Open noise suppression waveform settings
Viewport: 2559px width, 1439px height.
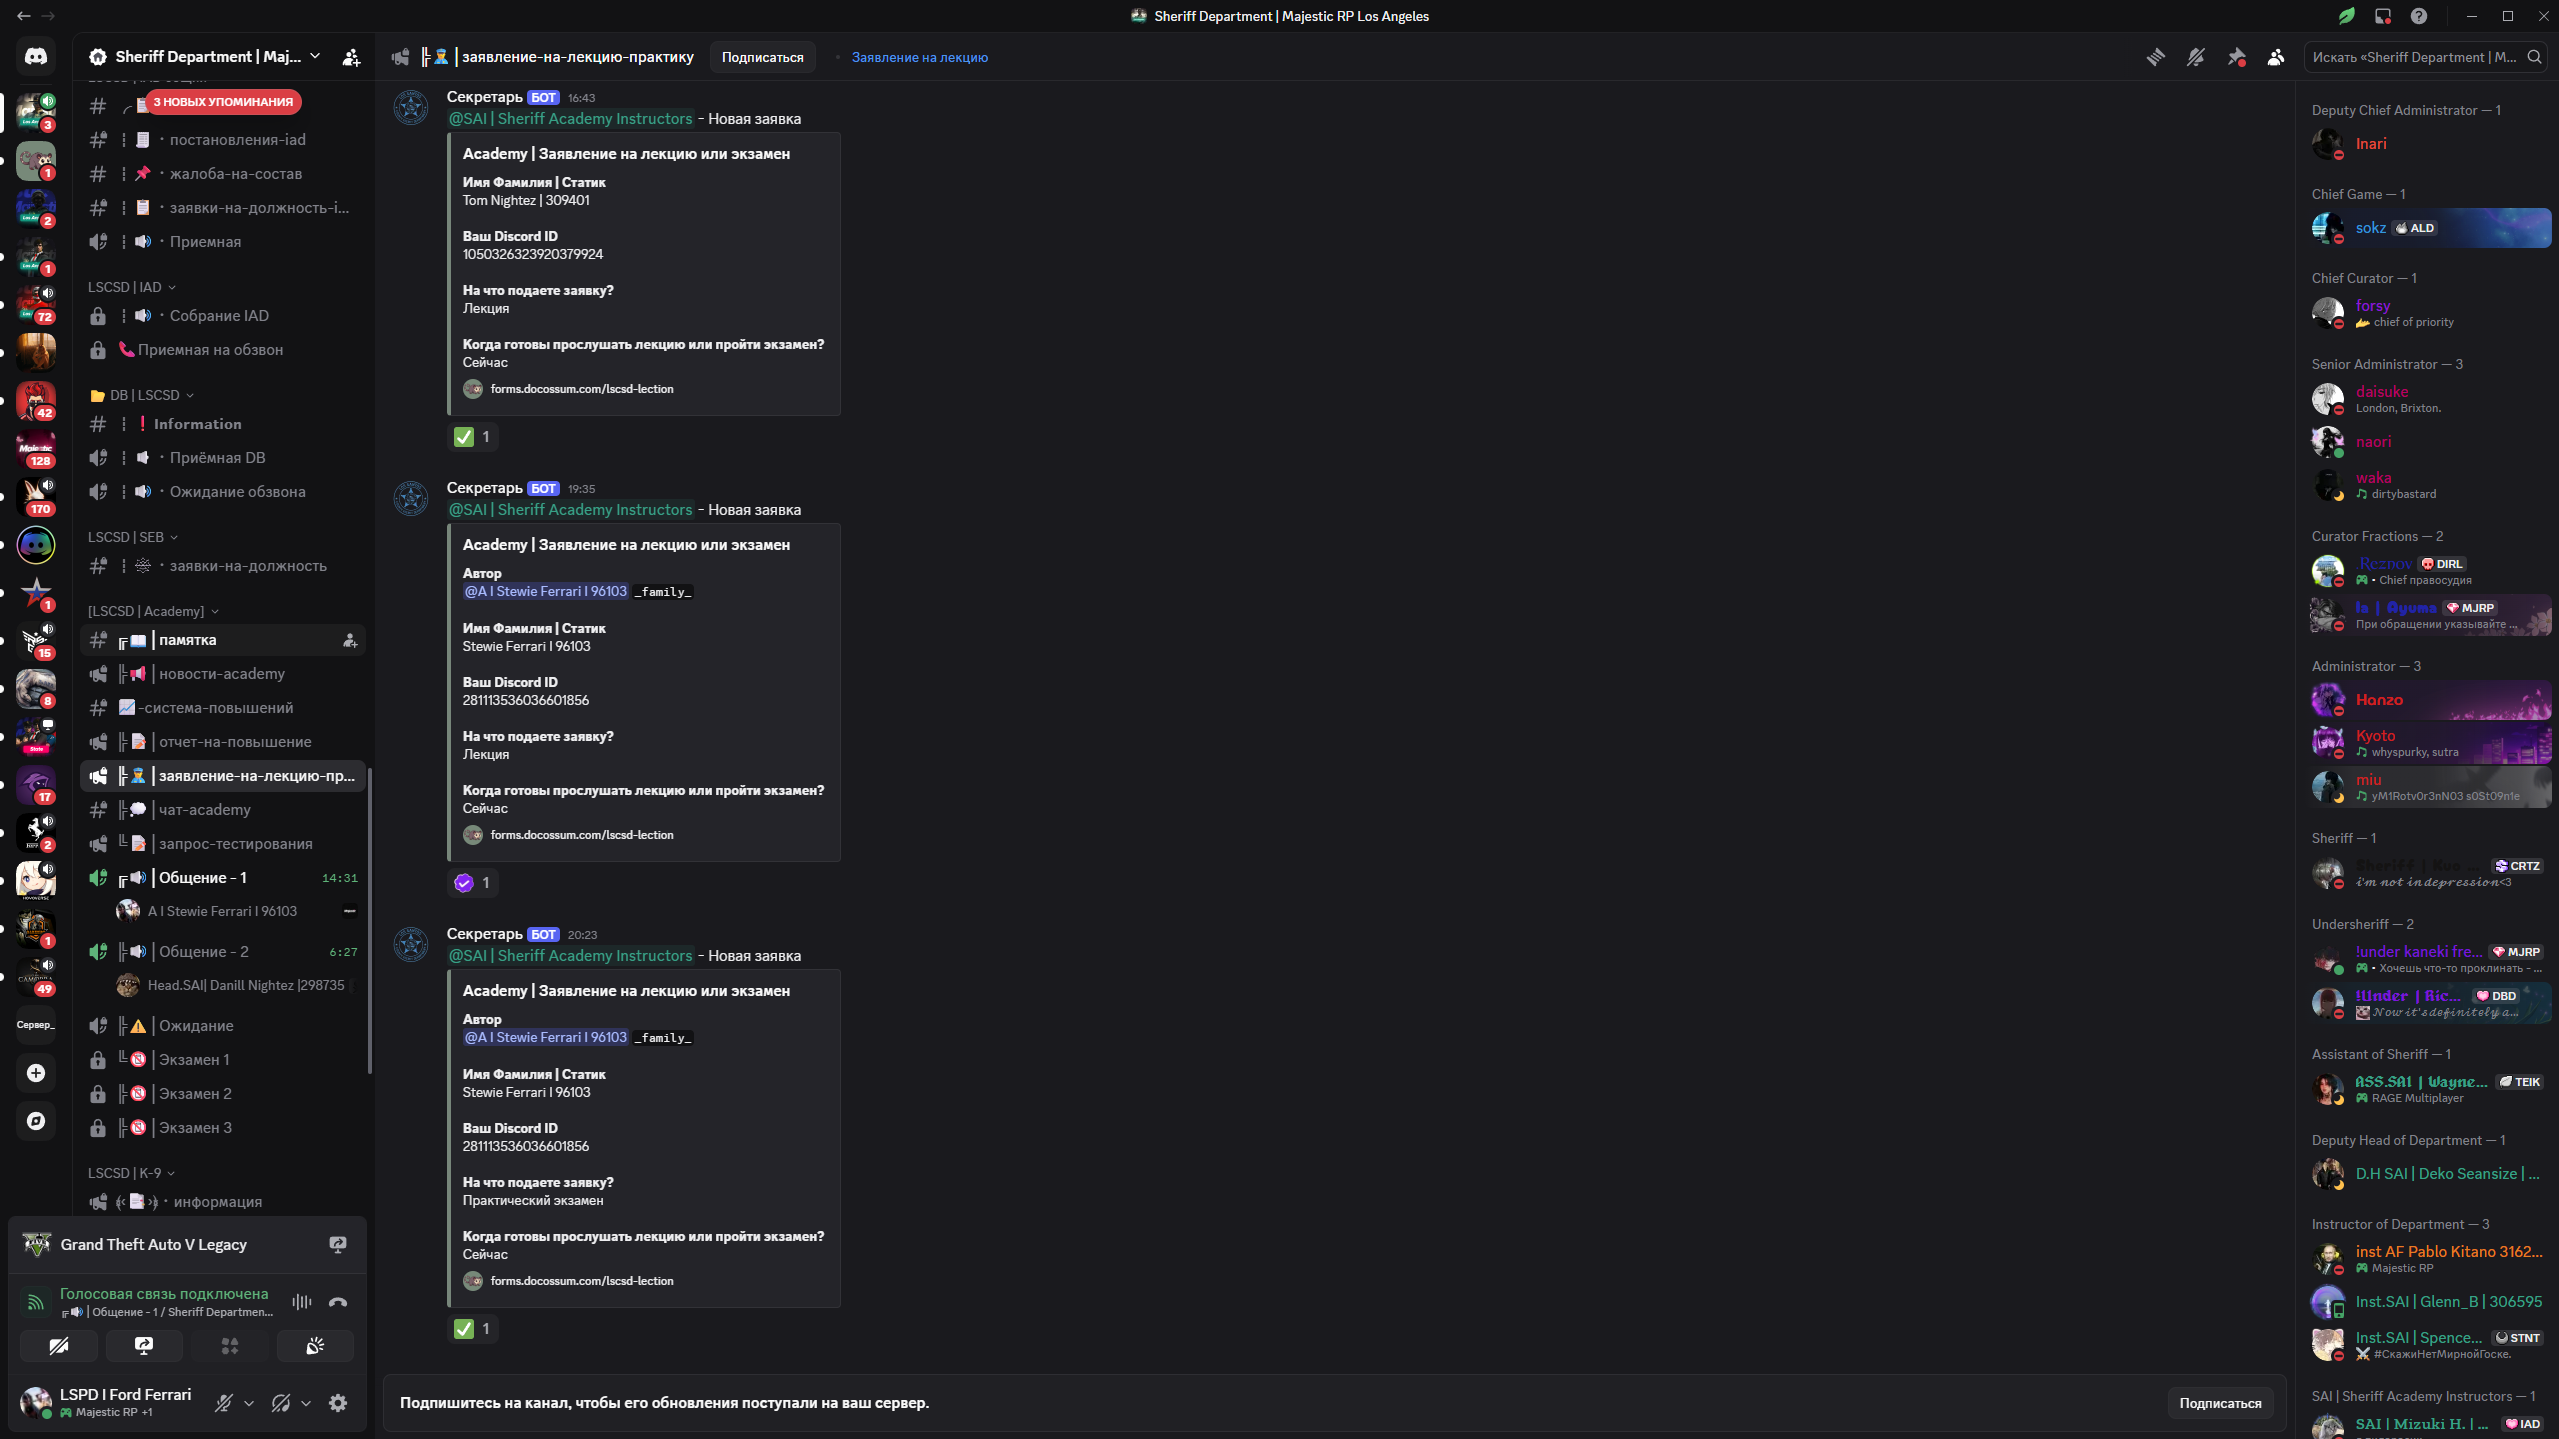[x=301, y=1302]
